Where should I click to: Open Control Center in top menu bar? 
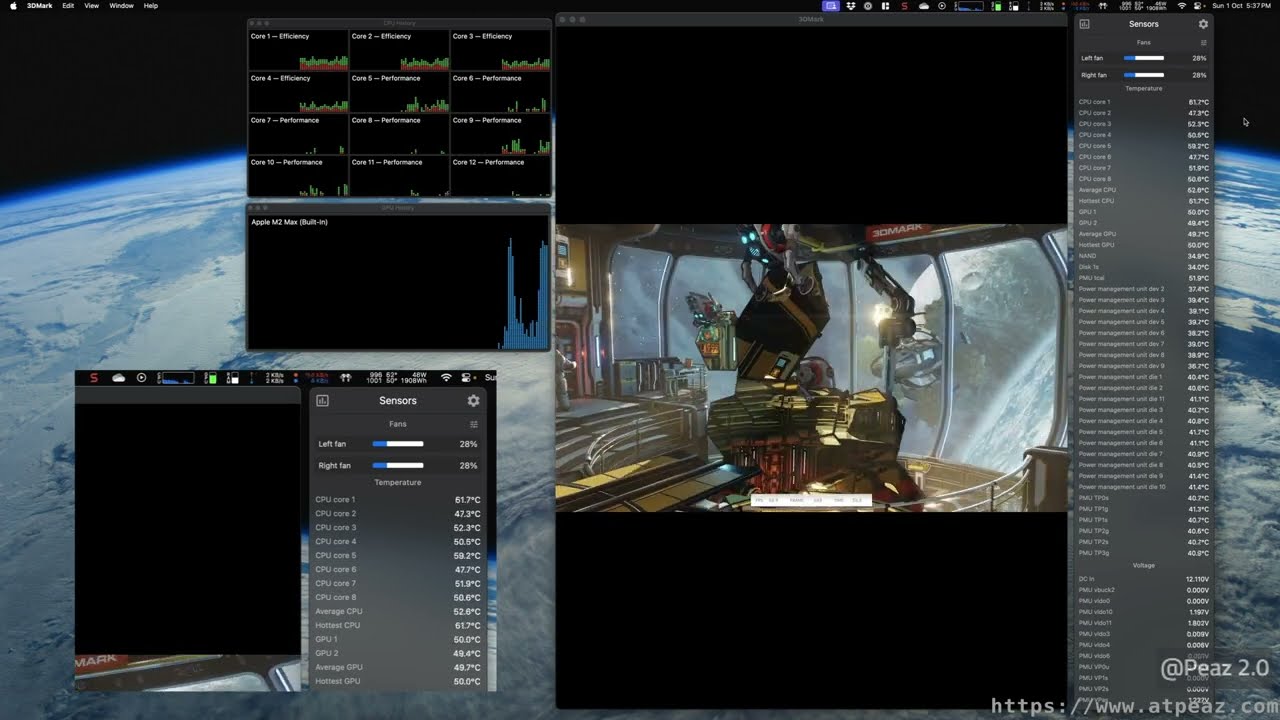(1198, 6)
